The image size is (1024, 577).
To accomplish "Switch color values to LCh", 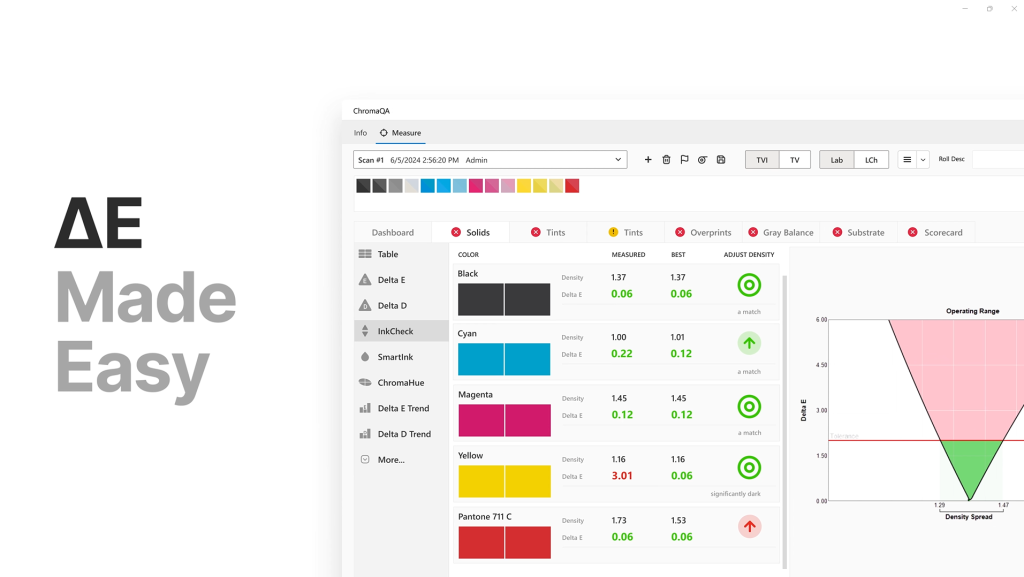I will pos(871,160).
